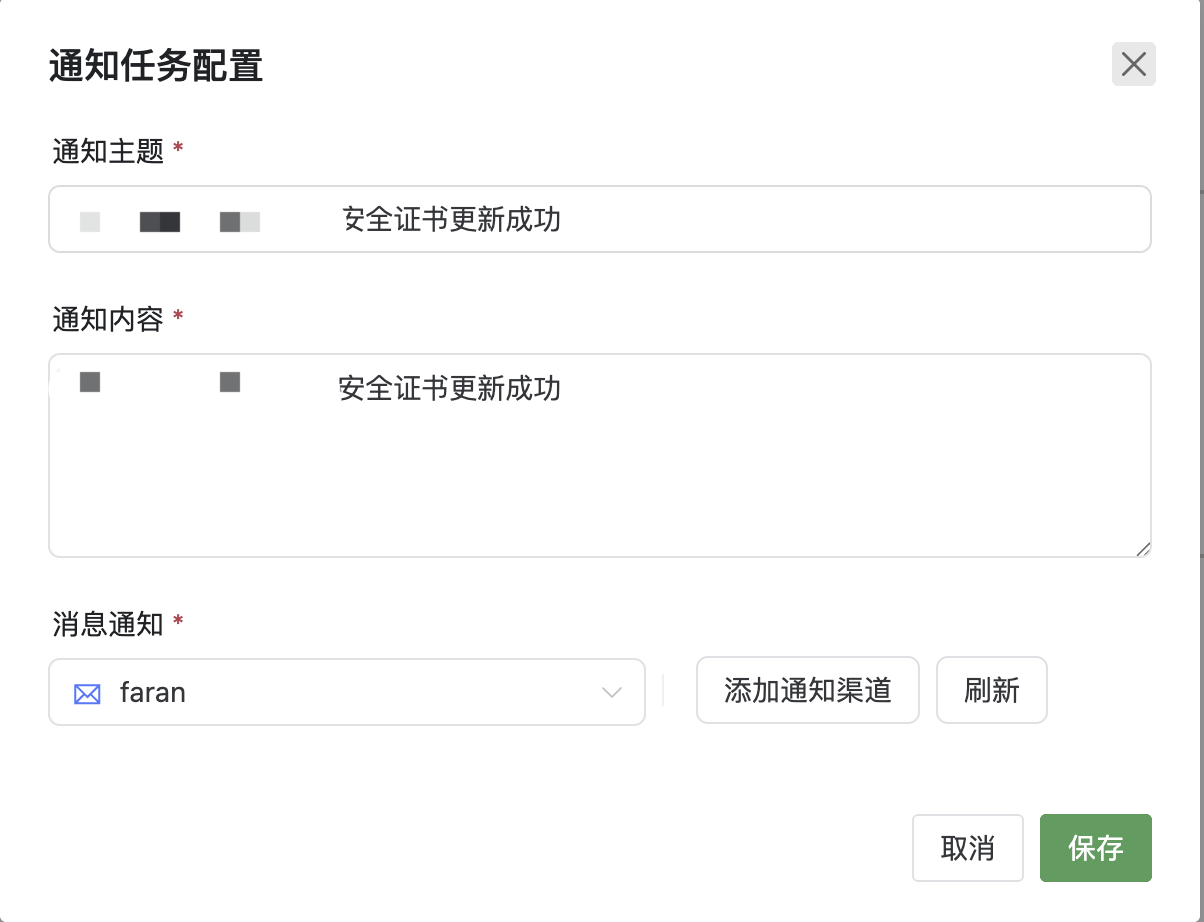Click 取消 to cancel
Image resolution: width=1204 pixels, height=922 pixels.
pos(967,848)
